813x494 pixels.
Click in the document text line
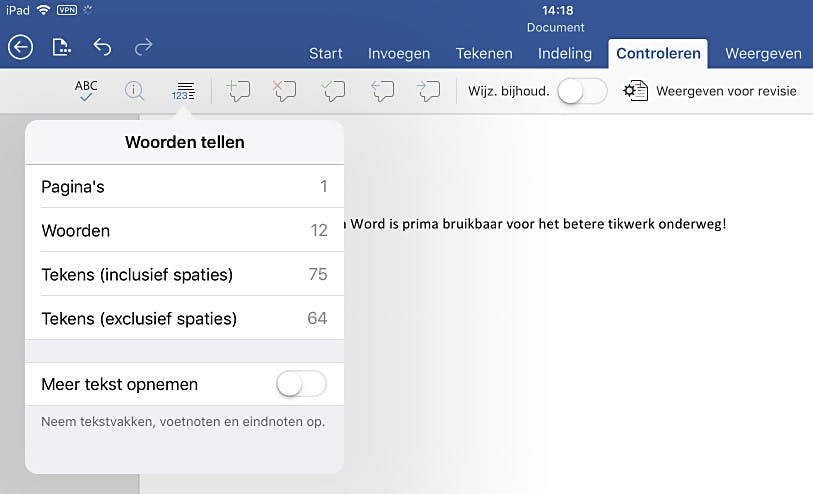tap(534, 224)
